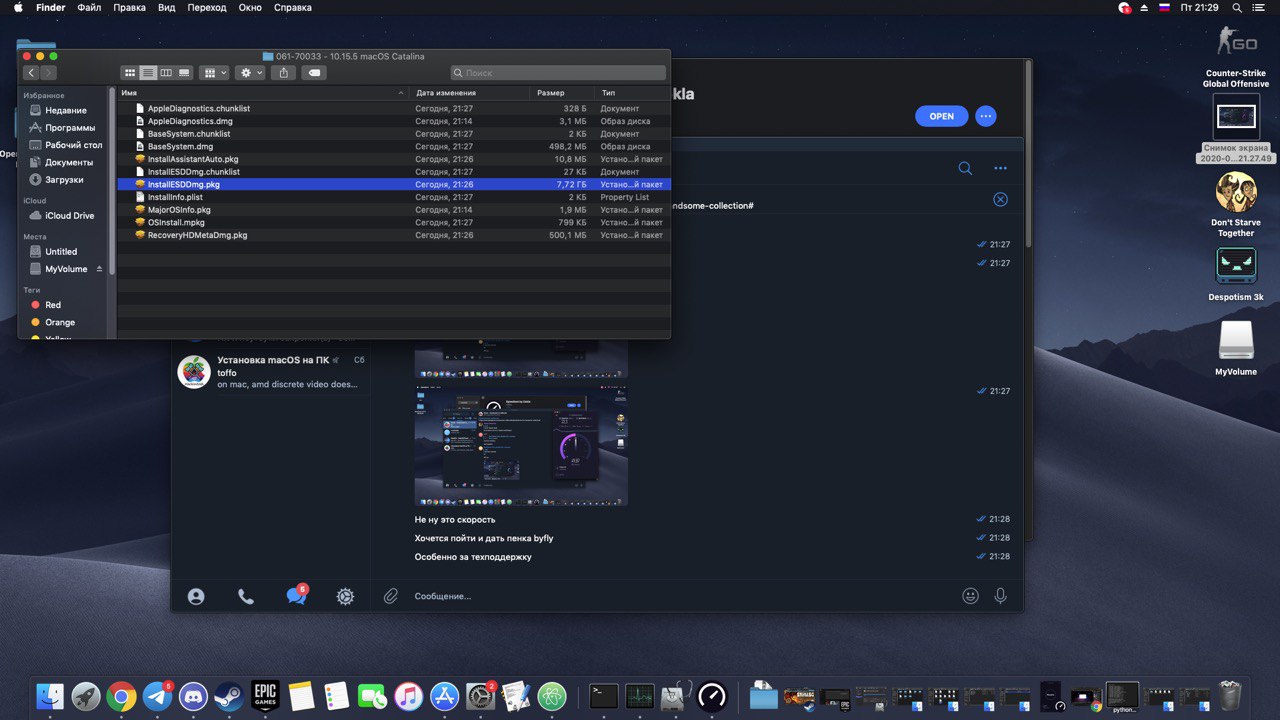Attach a file in Telegram chat
This screenshot has height=720, width=1280.
391,596
